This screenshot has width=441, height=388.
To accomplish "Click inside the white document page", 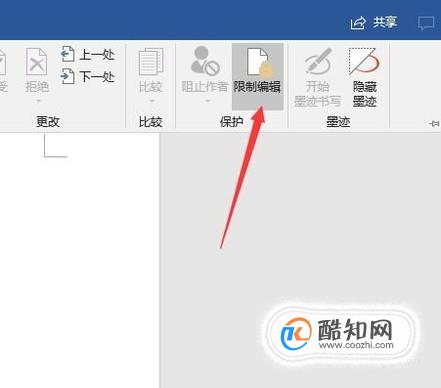I will point(80,260).
